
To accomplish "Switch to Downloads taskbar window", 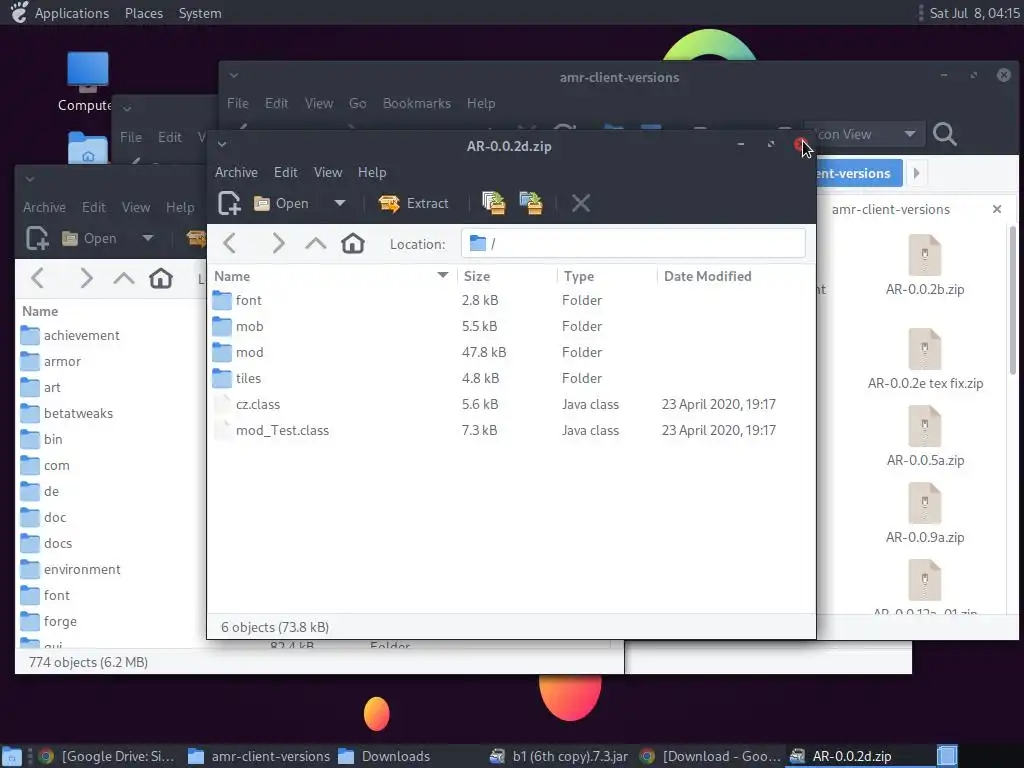I will (385, 756).
